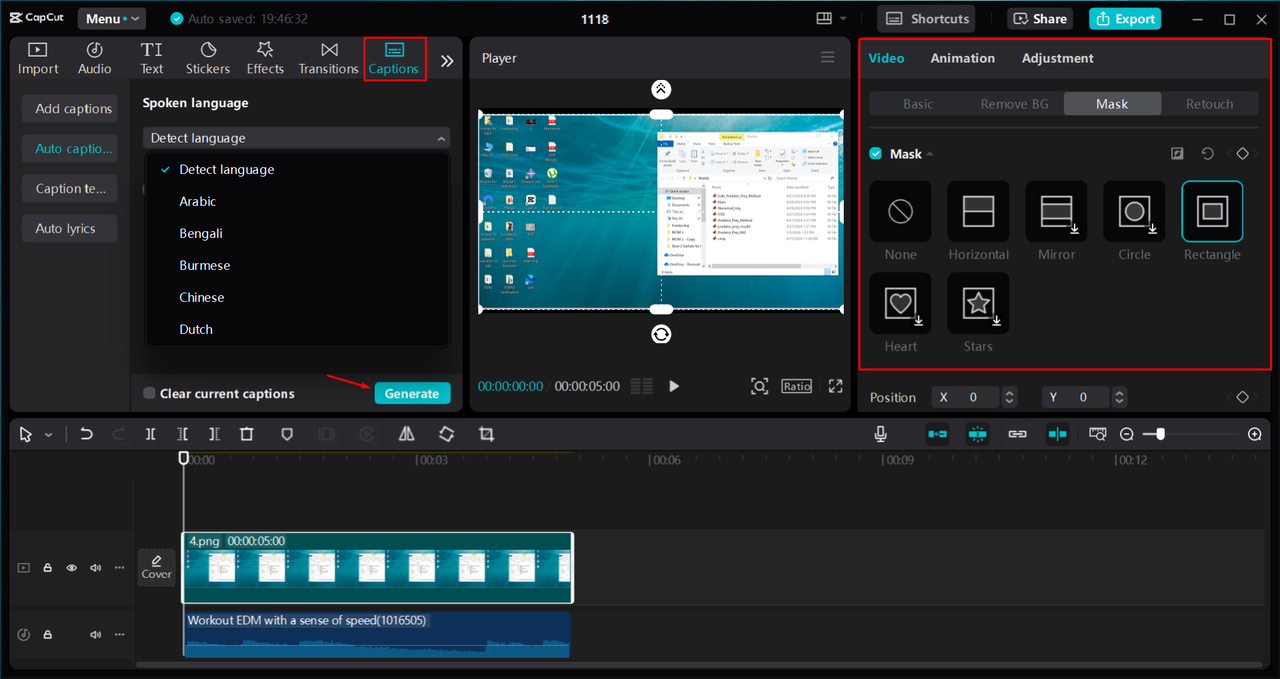The height and width of the screenshot is (679, 1280).
Task: Toggle main track magnet
Action: tap(937, 434)
